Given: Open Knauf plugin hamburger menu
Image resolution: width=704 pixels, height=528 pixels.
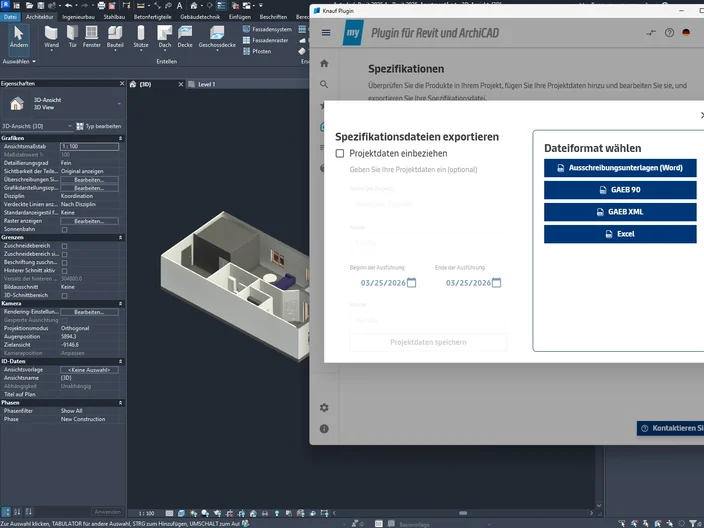Looking at the screenshot, I should (326, 33).
